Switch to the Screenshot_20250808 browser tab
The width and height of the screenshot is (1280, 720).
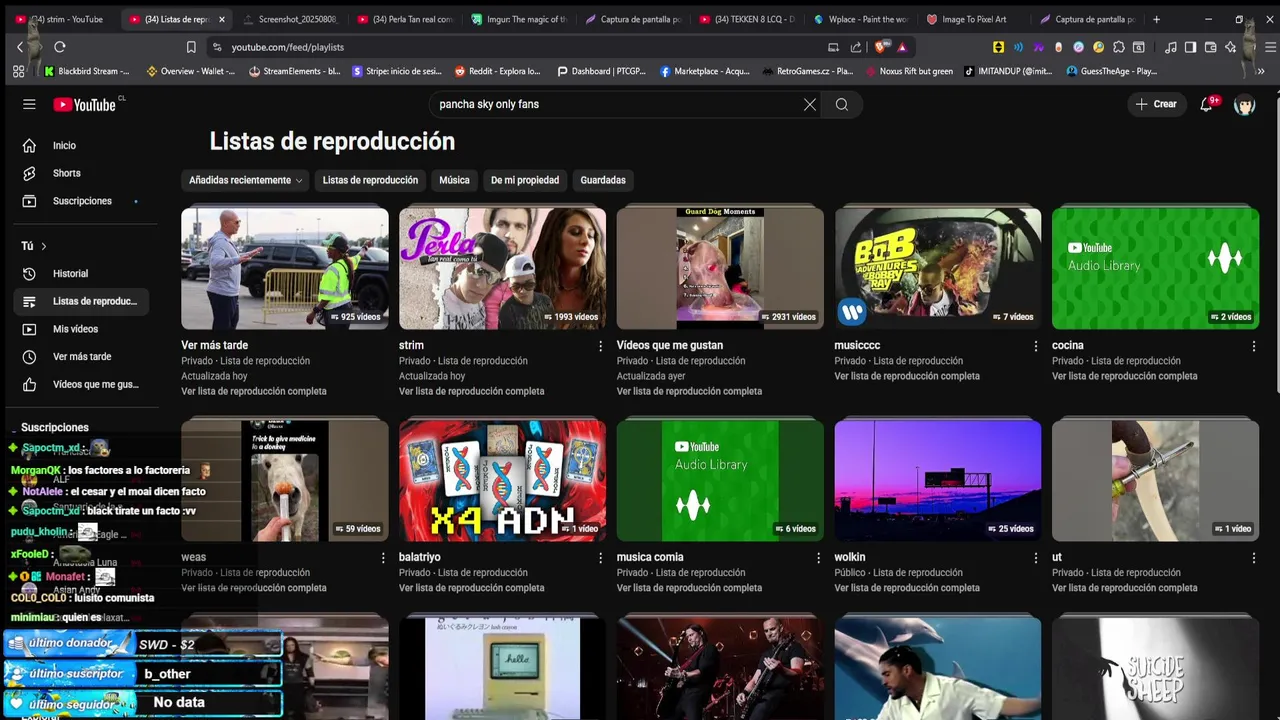point(290,19)
